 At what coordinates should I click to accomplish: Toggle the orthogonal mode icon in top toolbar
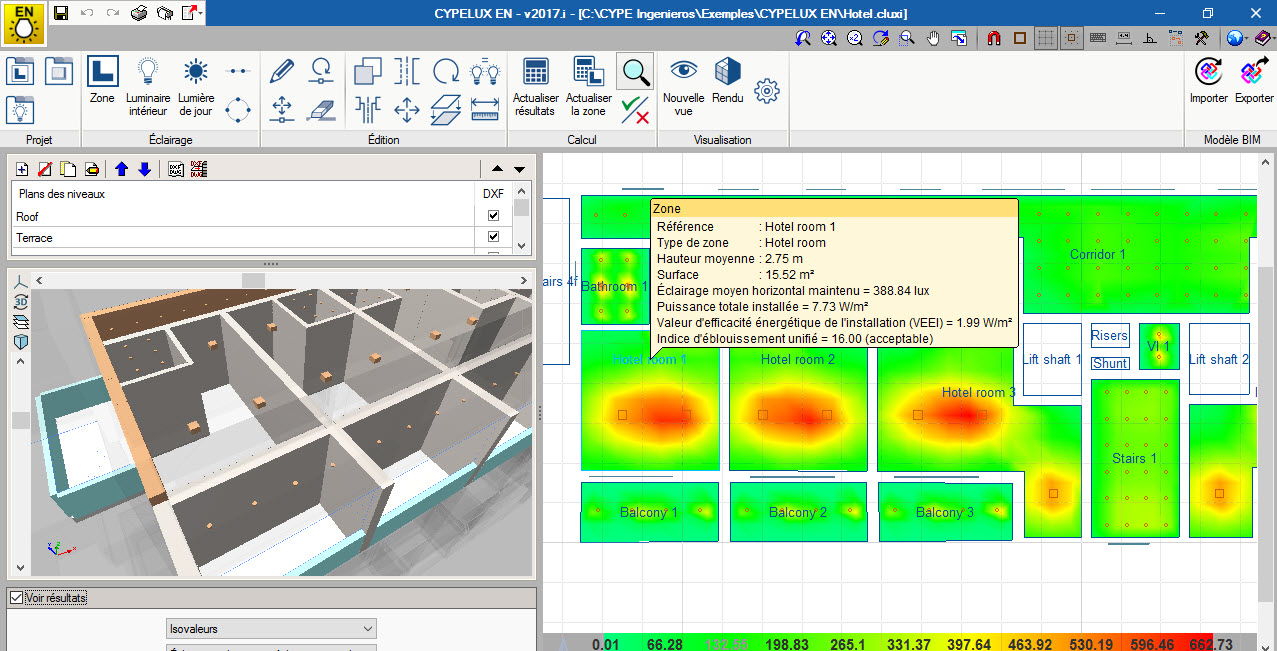pyautogui.click(x=1150, y=38)
